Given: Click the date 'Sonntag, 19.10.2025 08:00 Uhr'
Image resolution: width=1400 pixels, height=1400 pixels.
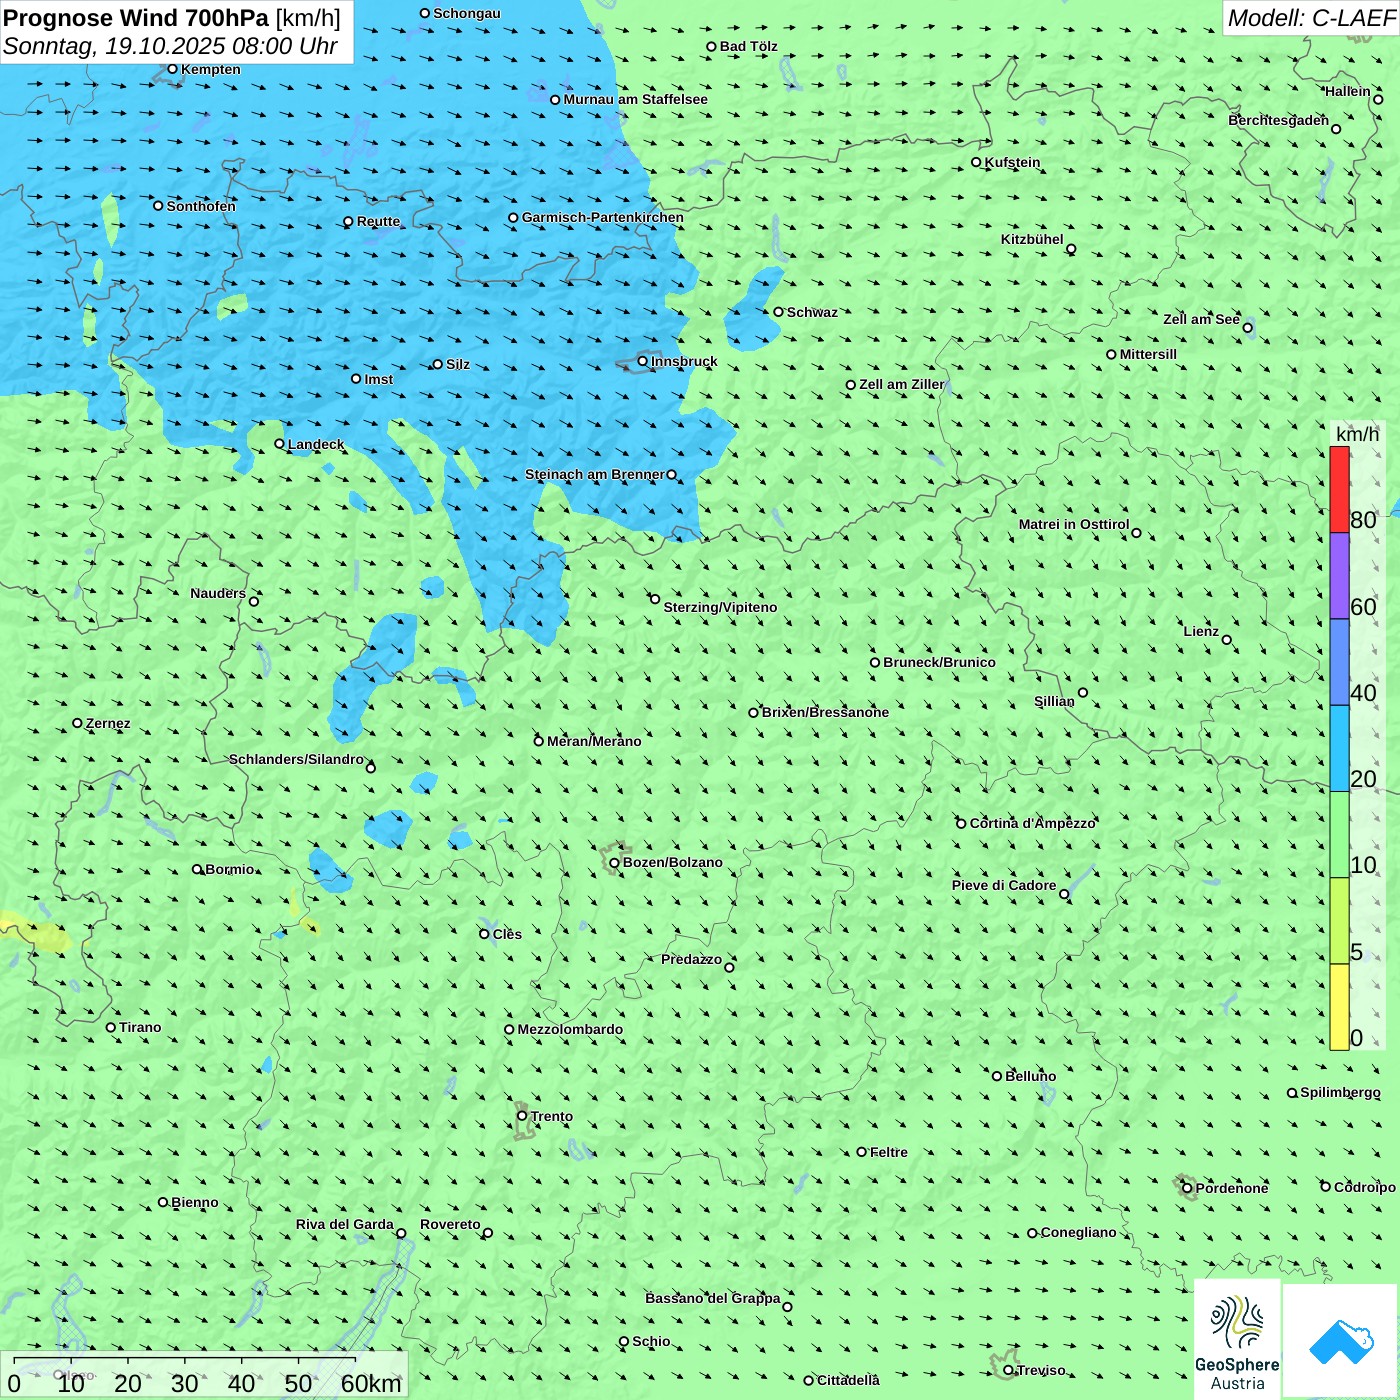Looking at the screenshot, I should [170, 46].
